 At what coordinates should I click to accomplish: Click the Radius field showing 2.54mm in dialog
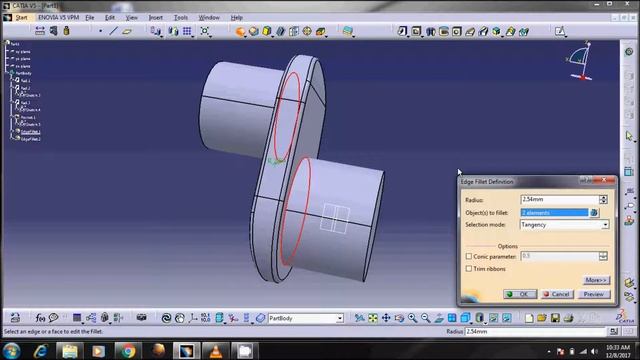click(x=560, y=199)
